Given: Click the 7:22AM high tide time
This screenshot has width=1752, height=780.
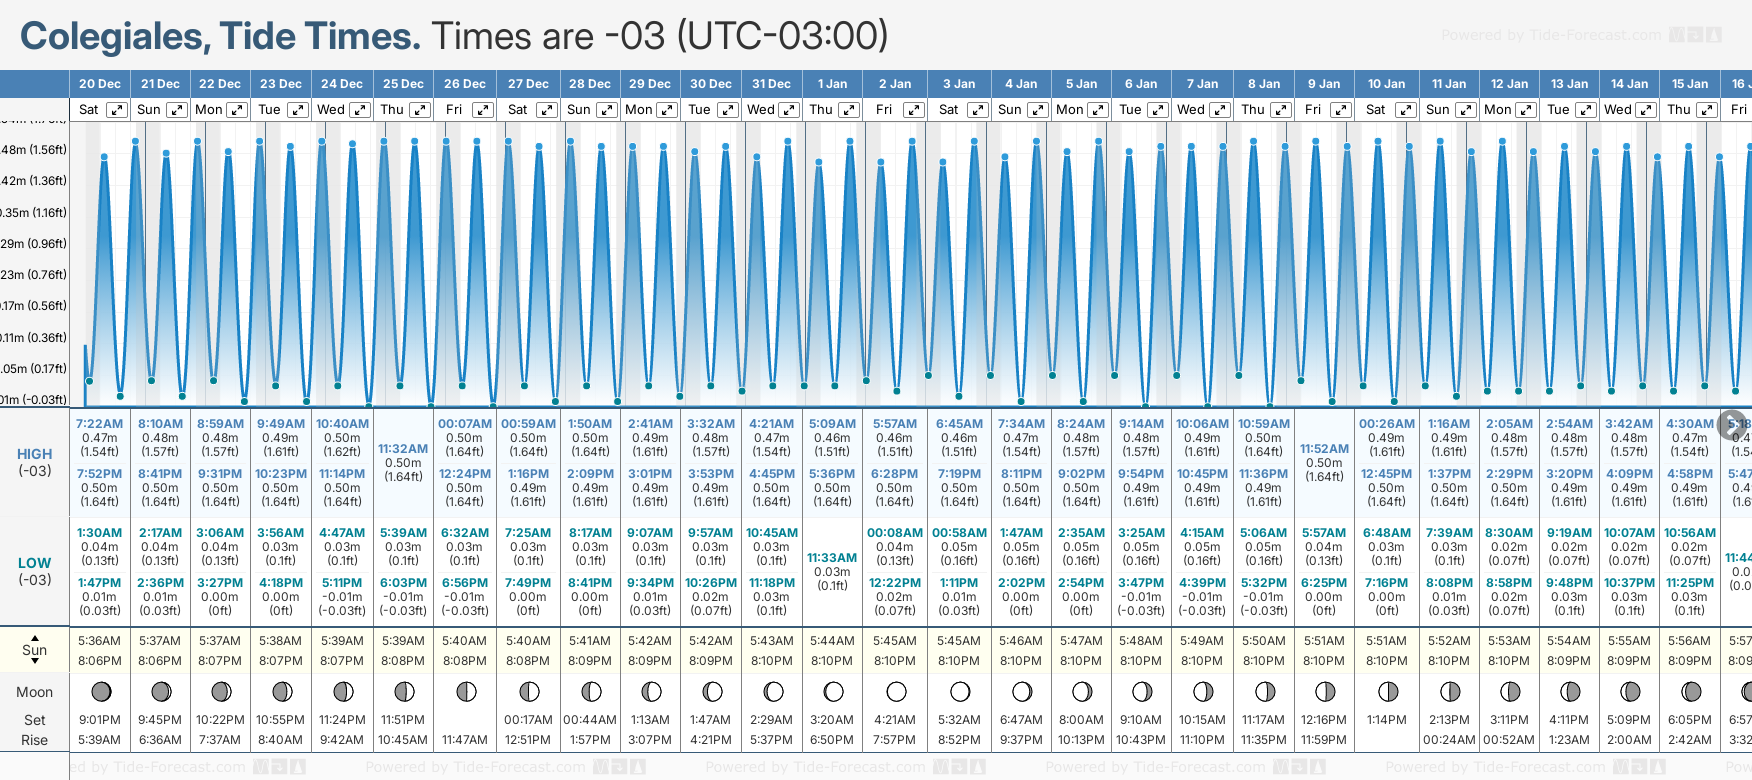Looking at the screenshot, I should coord(99,424).
